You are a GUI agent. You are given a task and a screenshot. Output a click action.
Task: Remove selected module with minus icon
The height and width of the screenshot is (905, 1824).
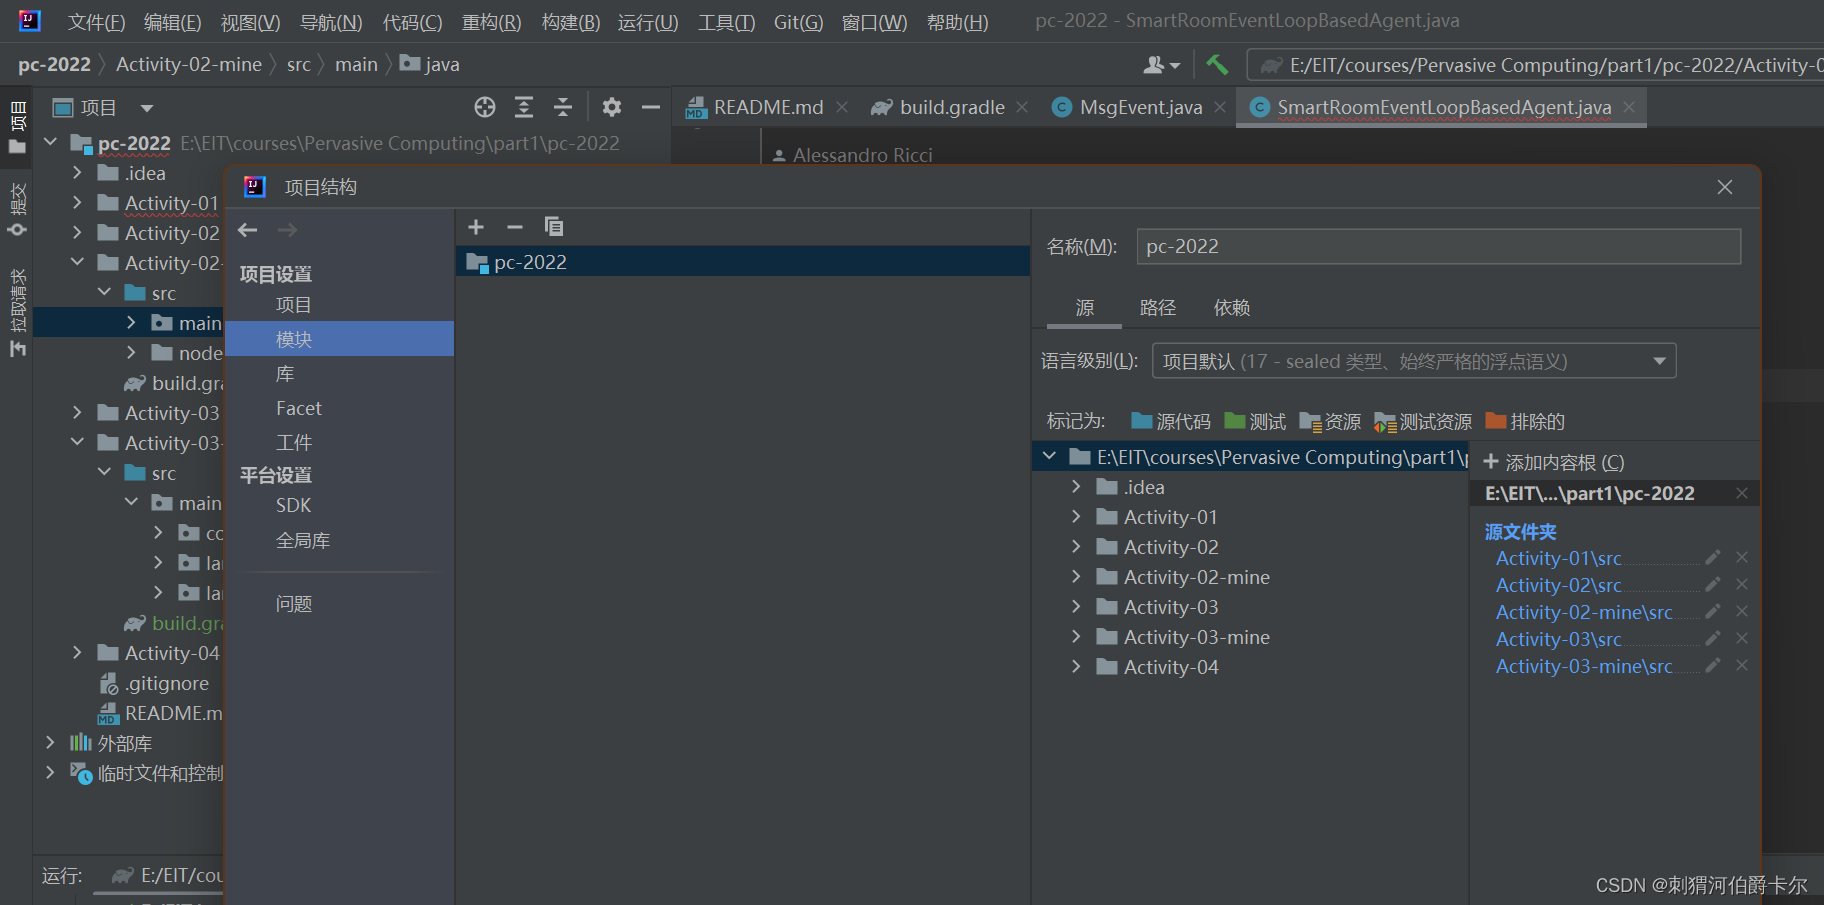point(515,227)
